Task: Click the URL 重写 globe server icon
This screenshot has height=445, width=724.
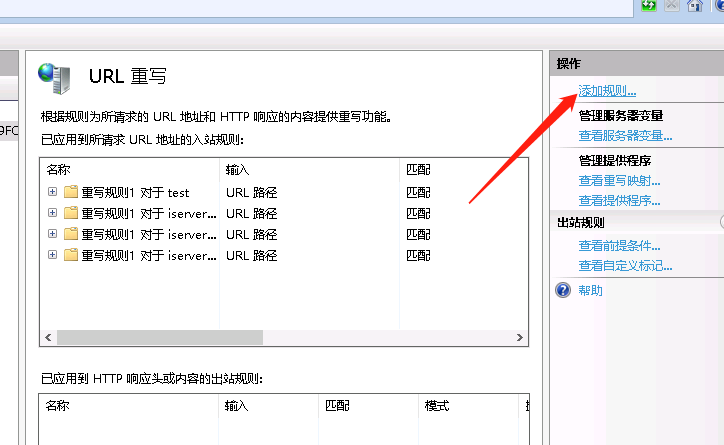Action: pos(54,78)
